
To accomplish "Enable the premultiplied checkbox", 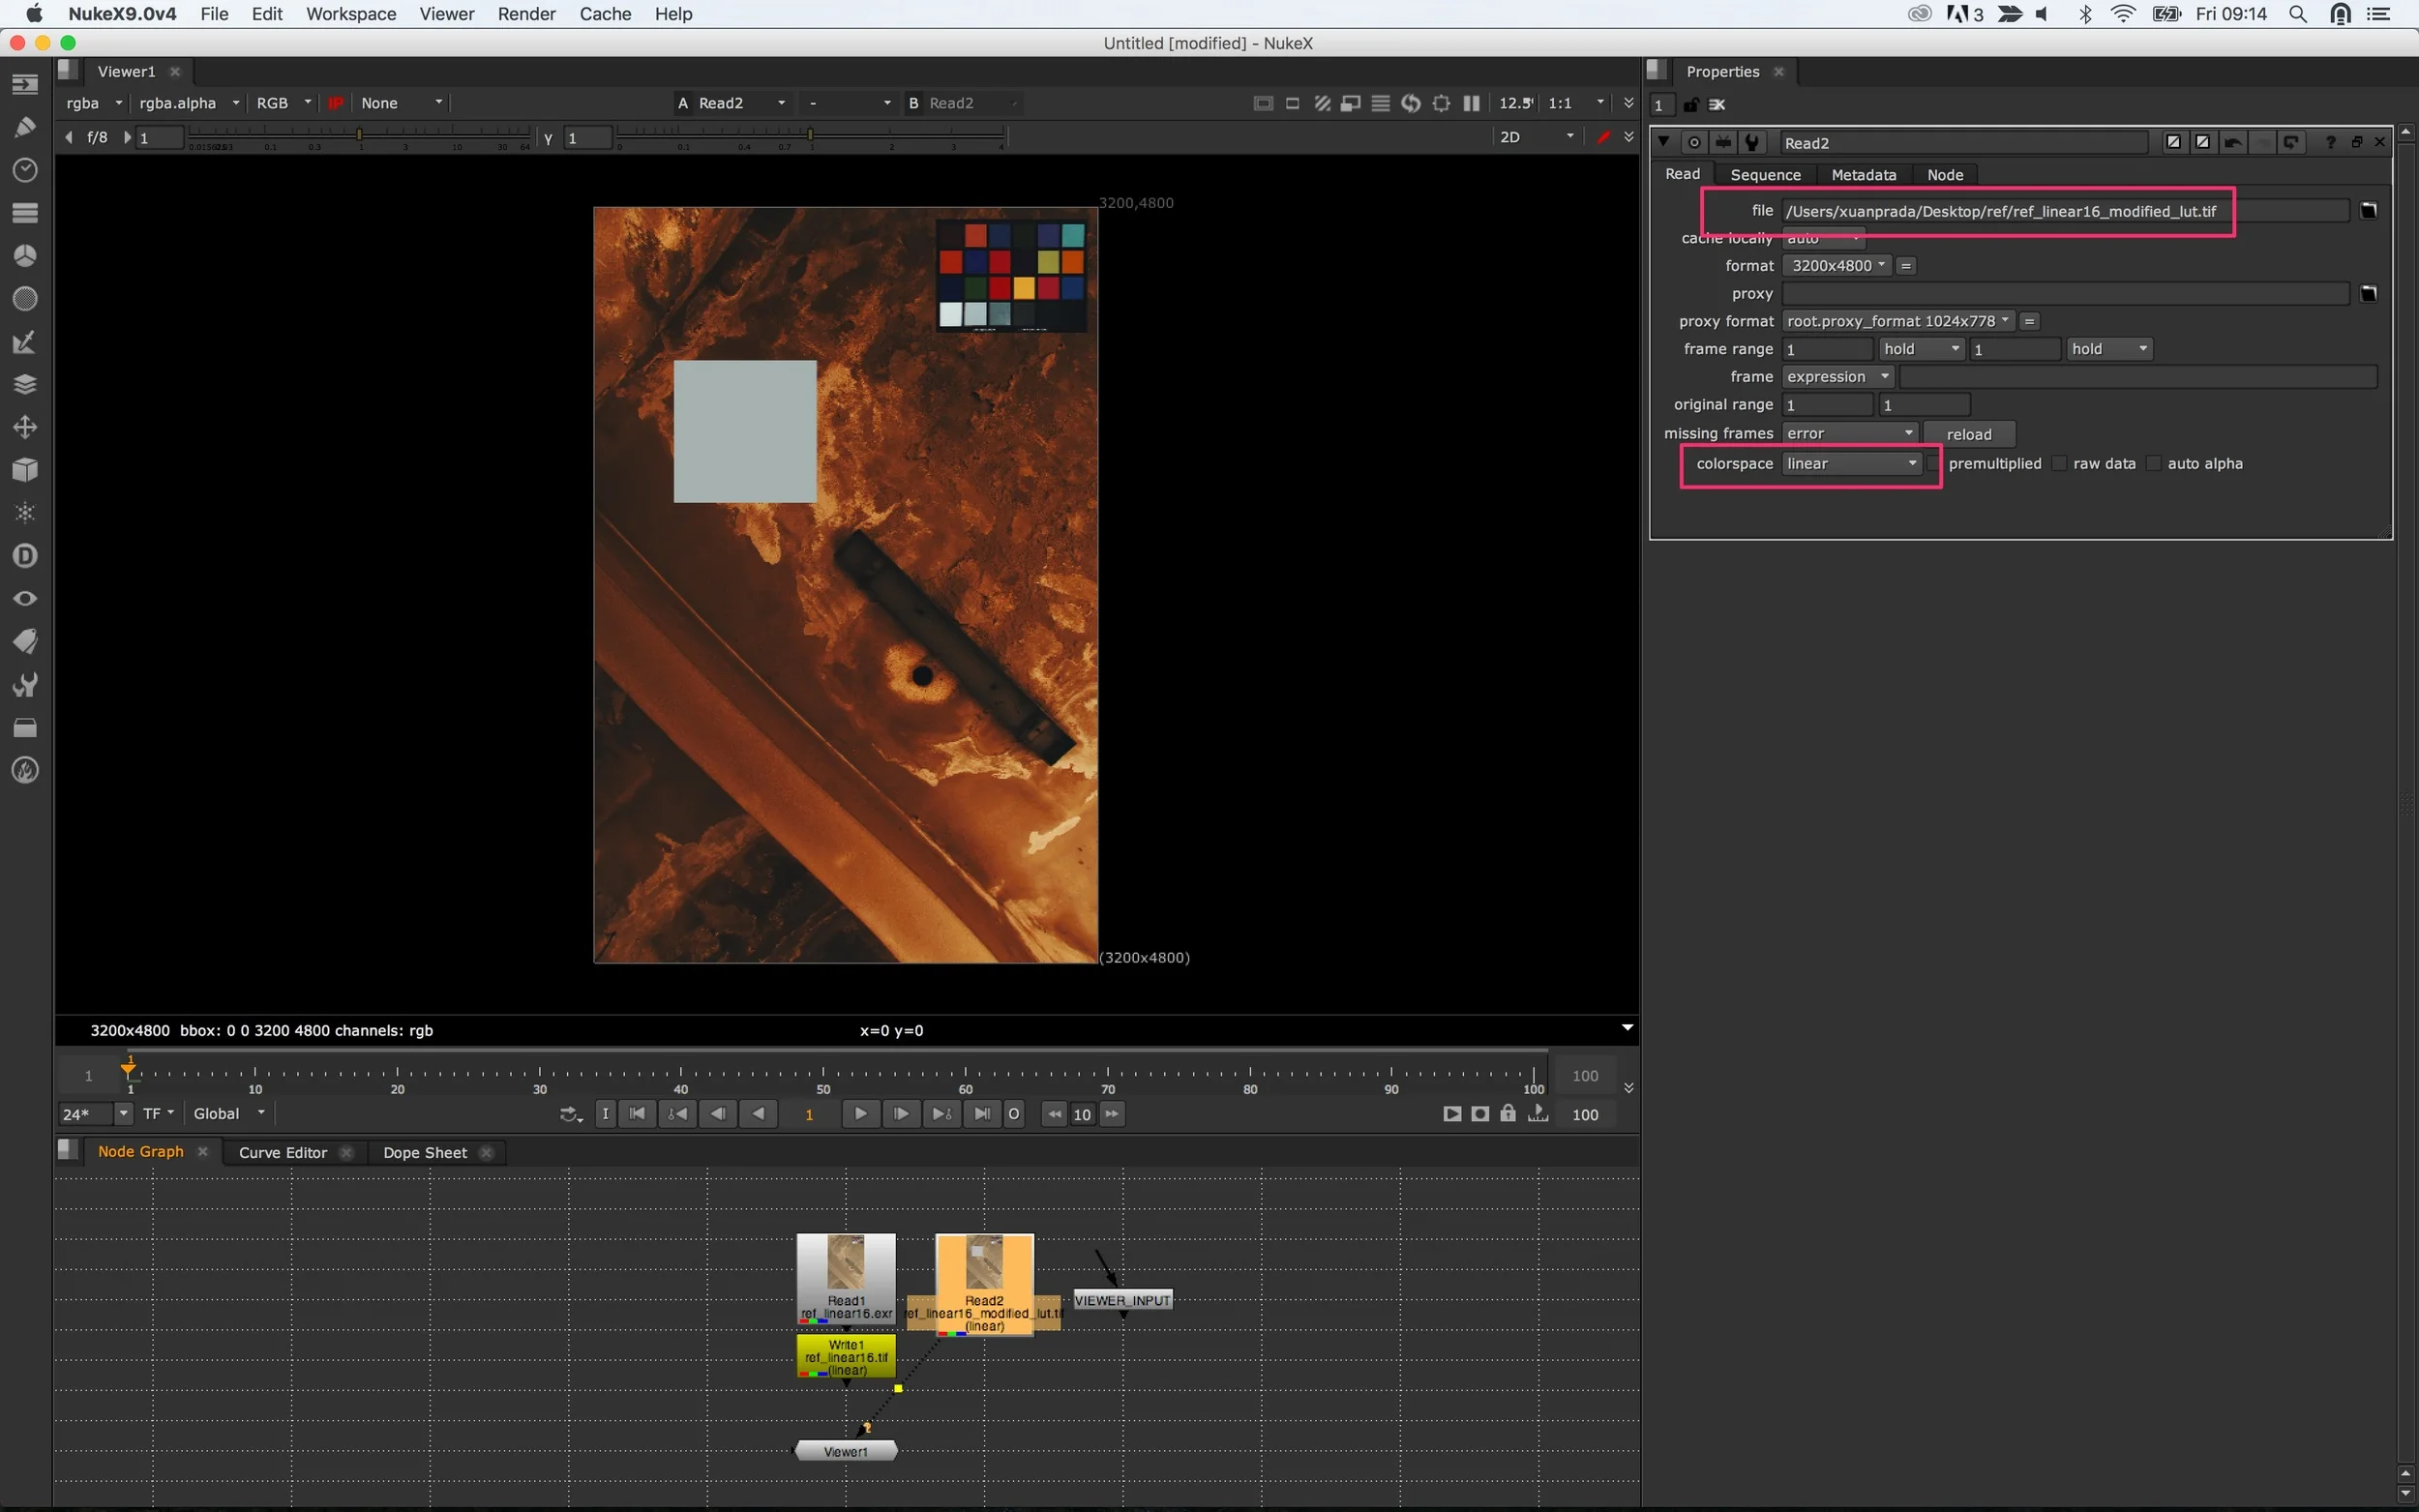I will 1934,463.
